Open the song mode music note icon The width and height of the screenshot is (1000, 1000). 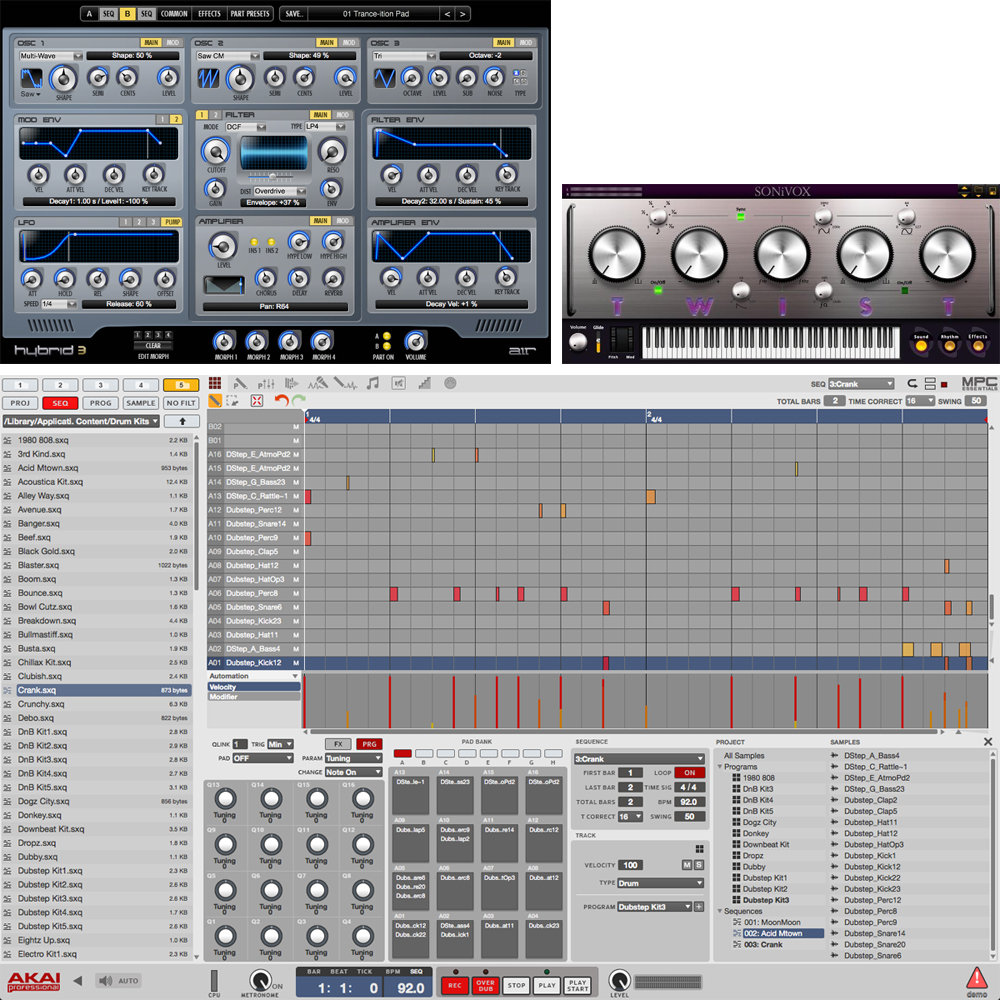(372, 383)
